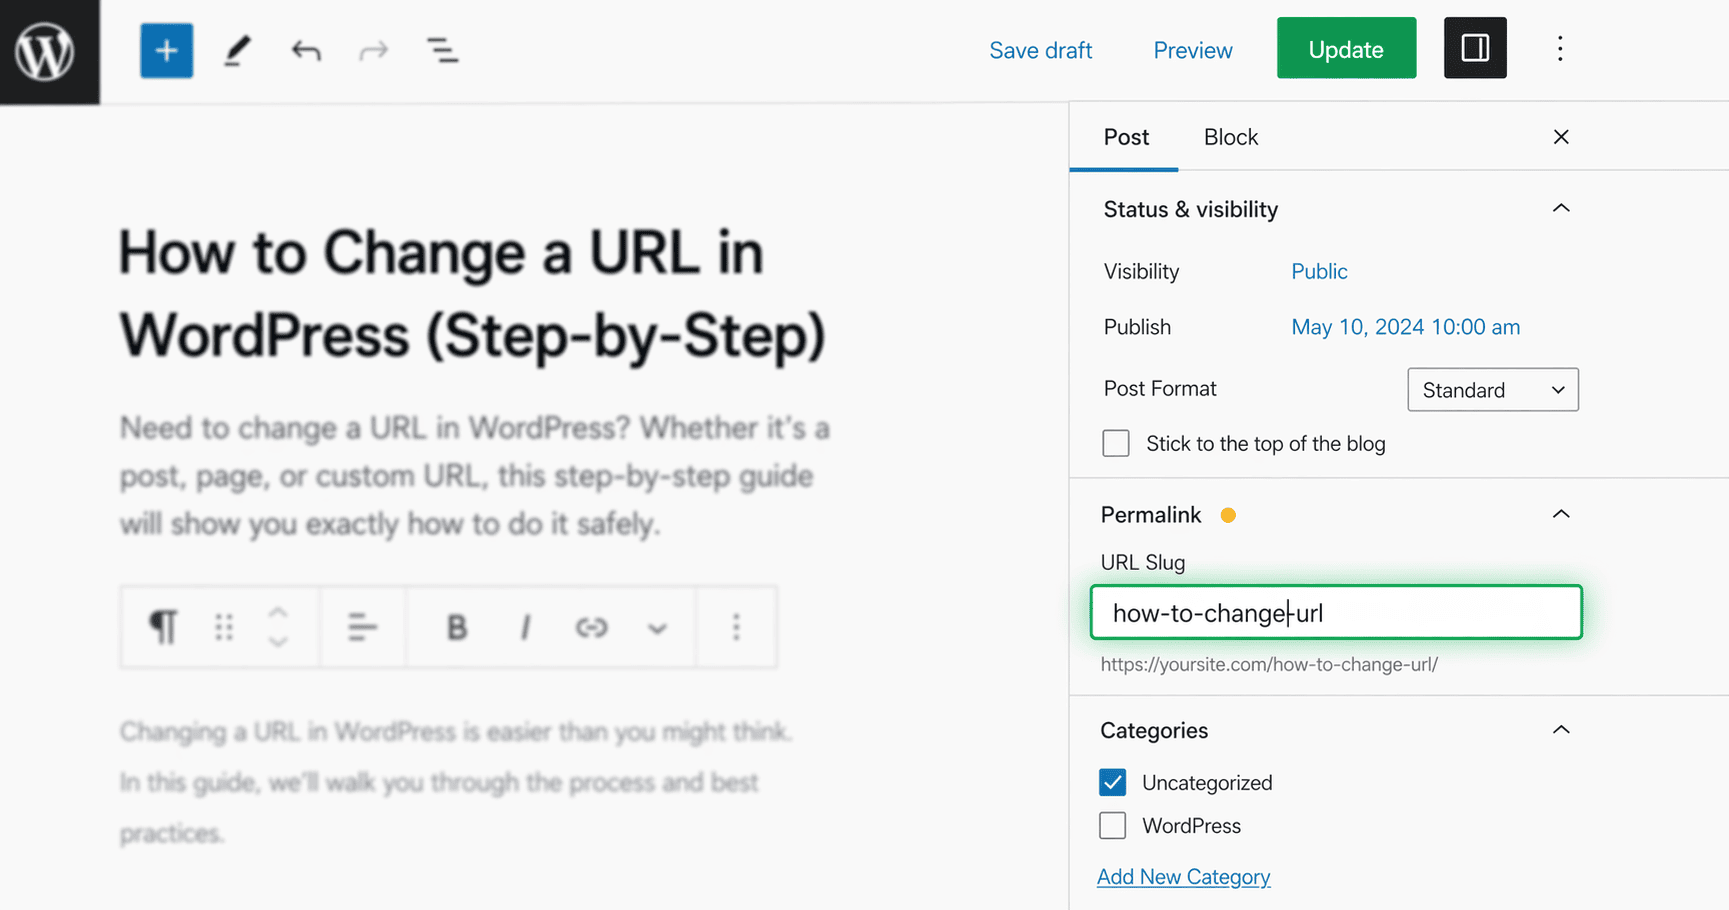Screen dimensions: 1729x910
Task: Open the Post Format dropdown
Action: (x=1493, y=389)
